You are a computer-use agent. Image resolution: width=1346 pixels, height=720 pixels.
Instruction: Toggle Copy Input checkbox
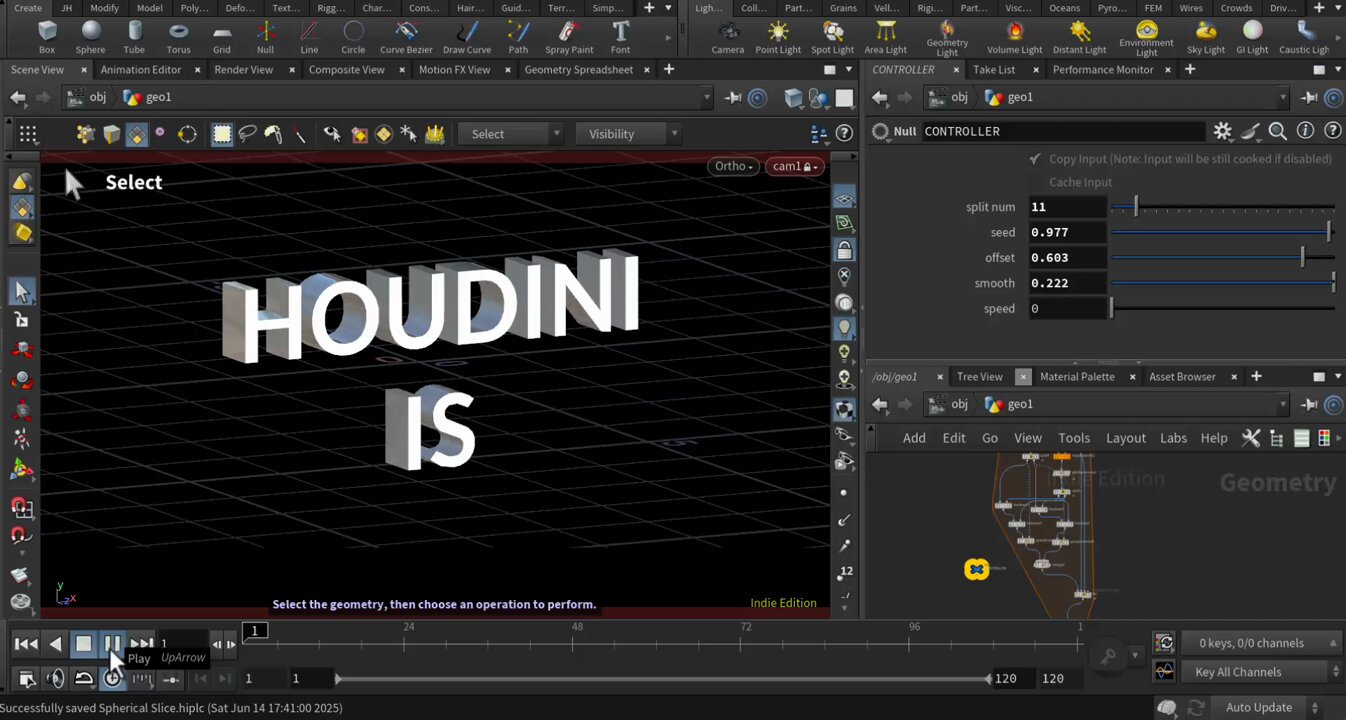click(x=1035, y=159)
